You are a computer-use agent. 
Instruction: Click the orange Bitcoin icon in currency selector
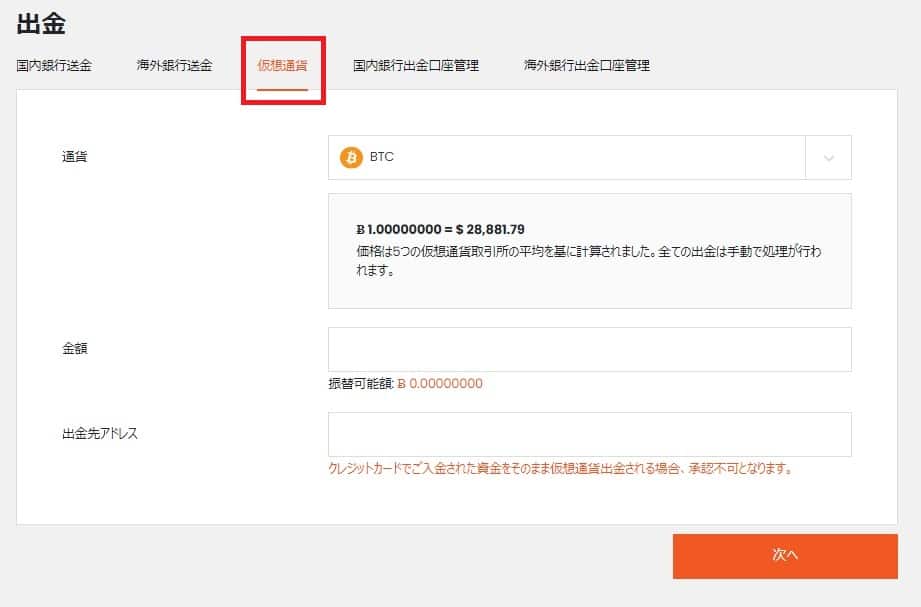(351, 157)
